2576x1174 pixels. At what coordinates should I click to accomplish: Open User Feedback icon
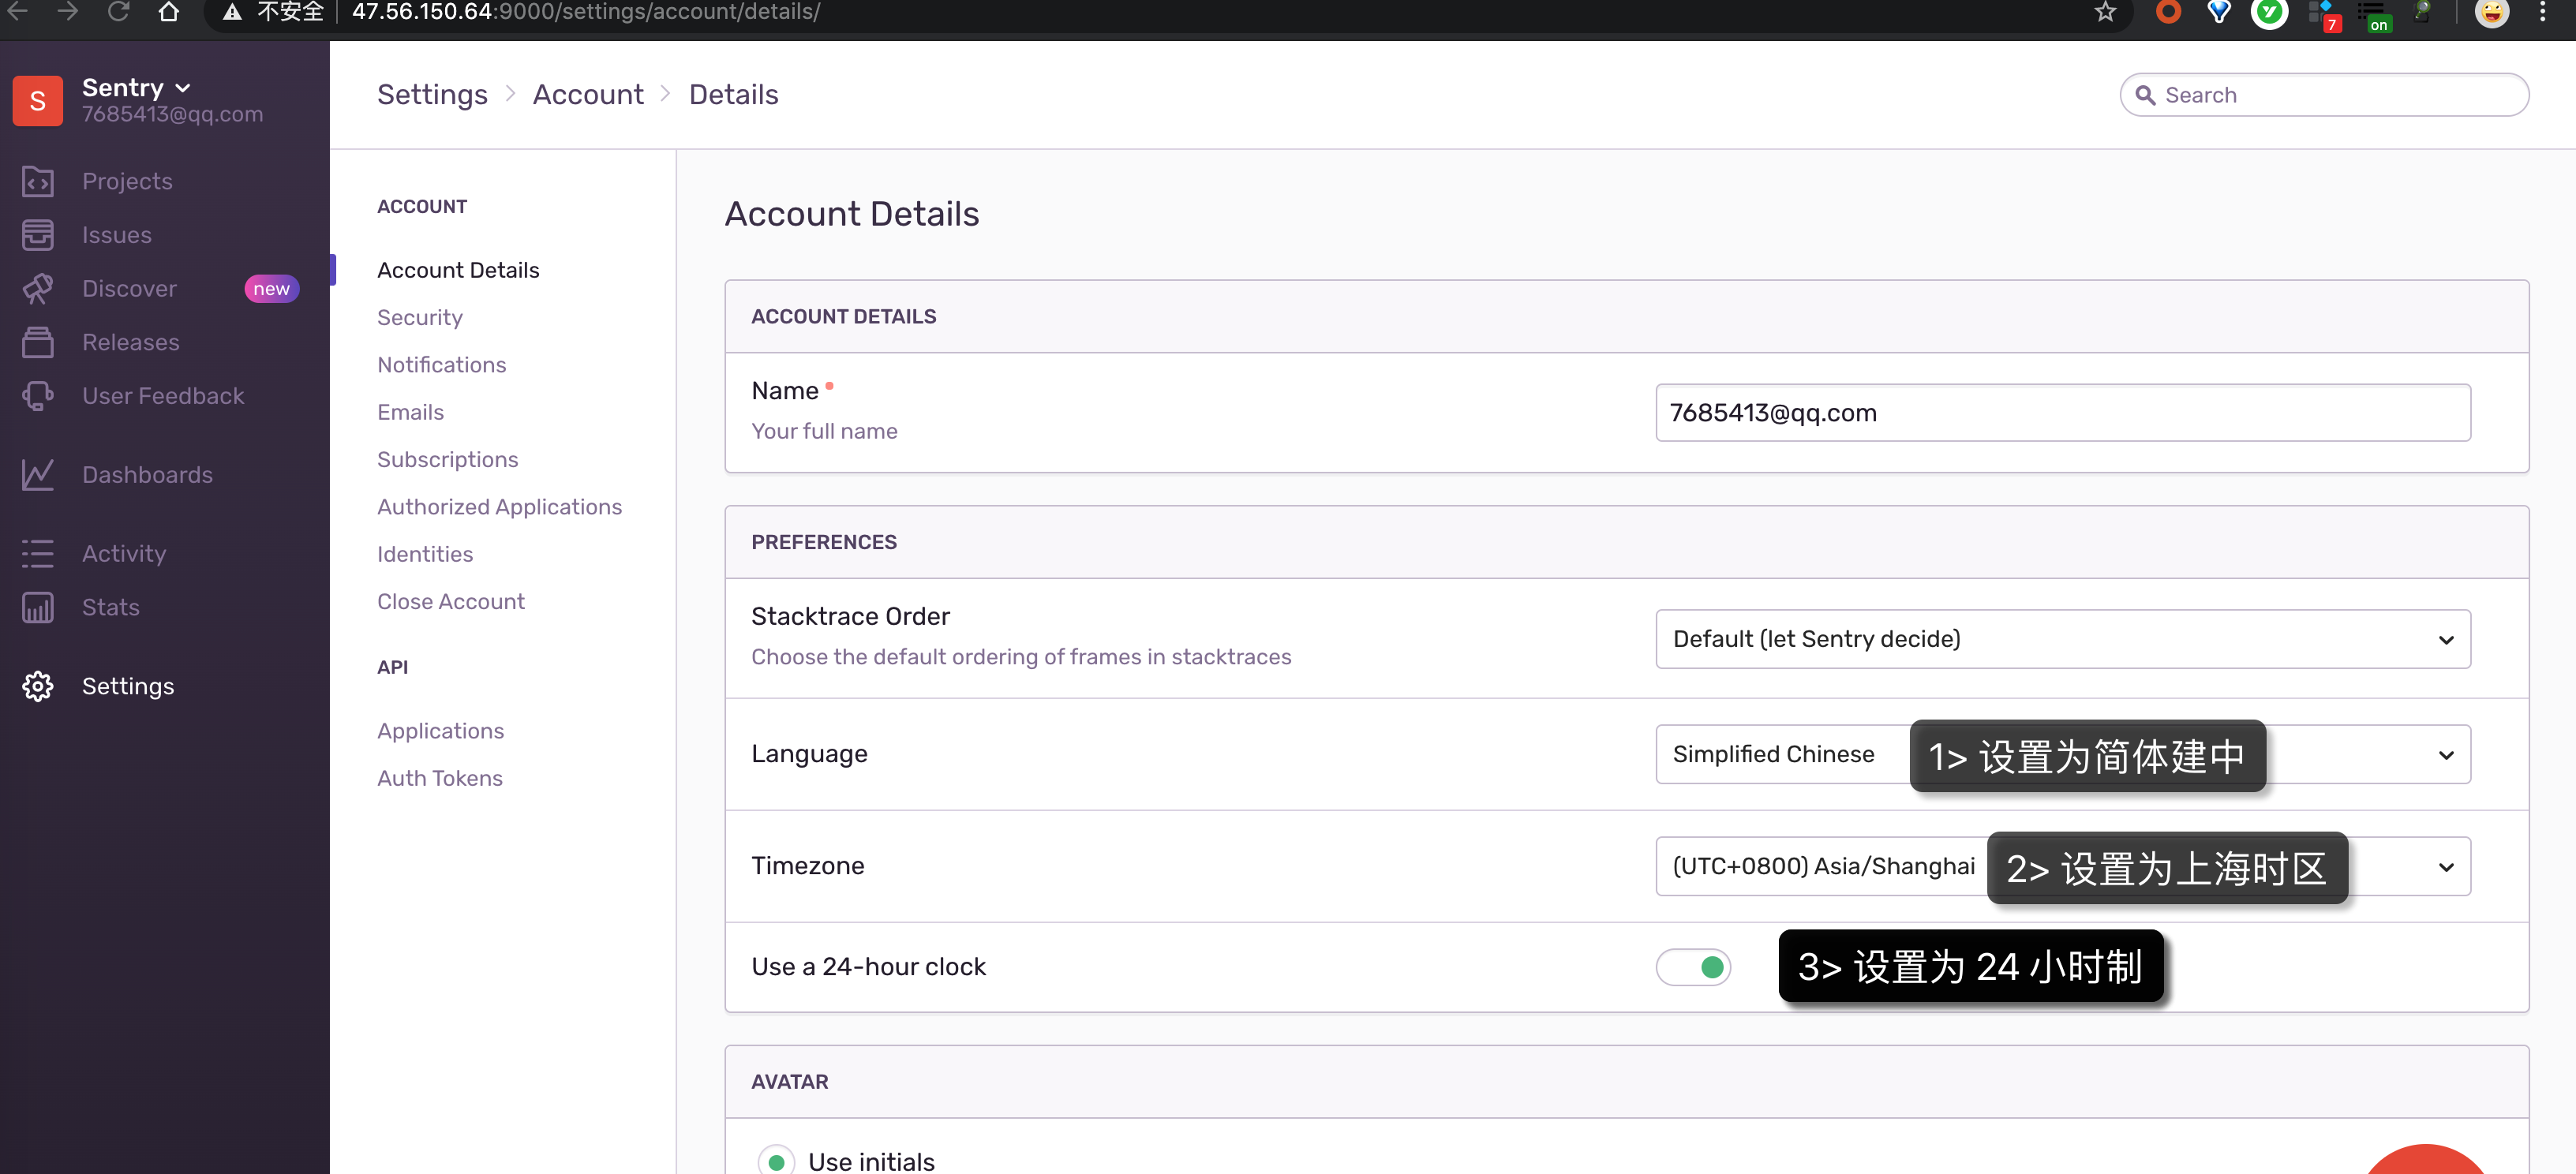coord(38,396)
